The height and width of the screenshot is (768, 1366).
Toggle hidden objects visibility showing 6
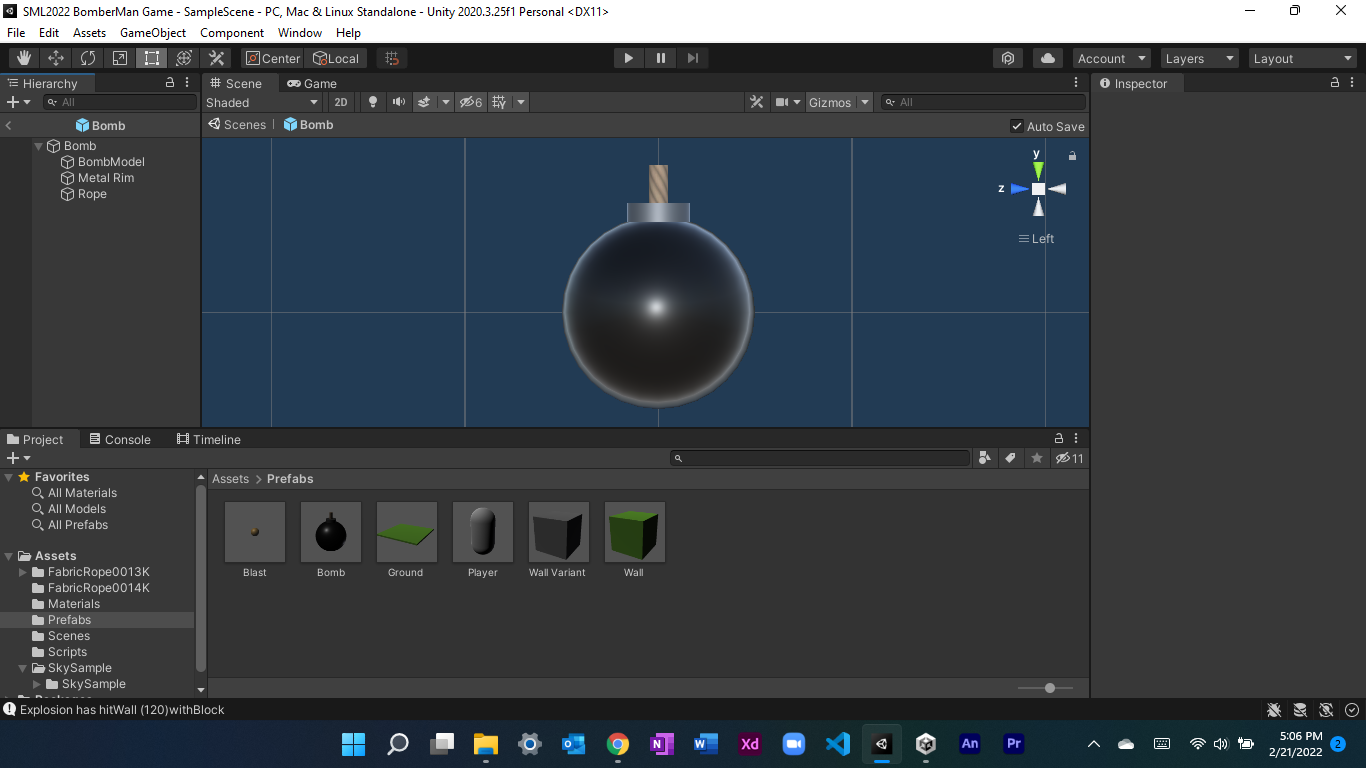click(470, 102)
